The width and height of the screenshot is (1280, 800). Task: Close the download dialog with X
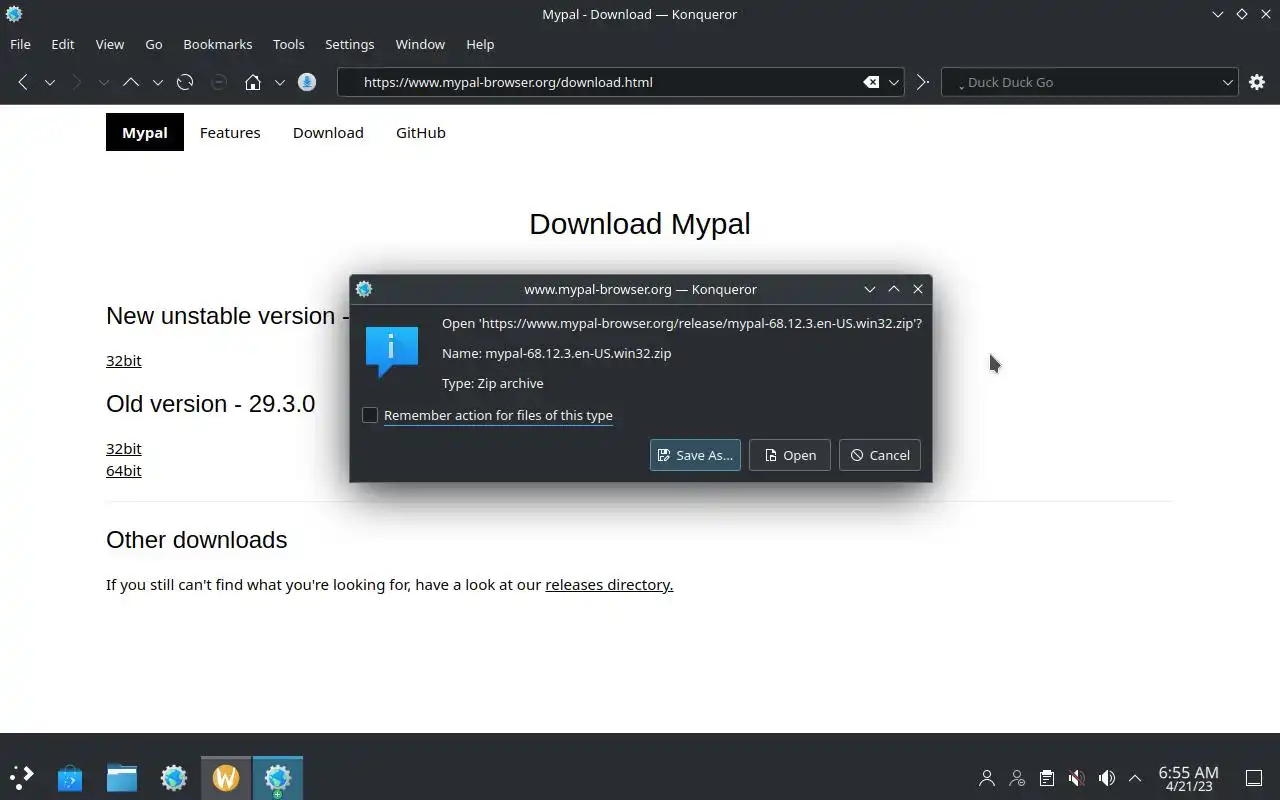[x=918, y=289]
